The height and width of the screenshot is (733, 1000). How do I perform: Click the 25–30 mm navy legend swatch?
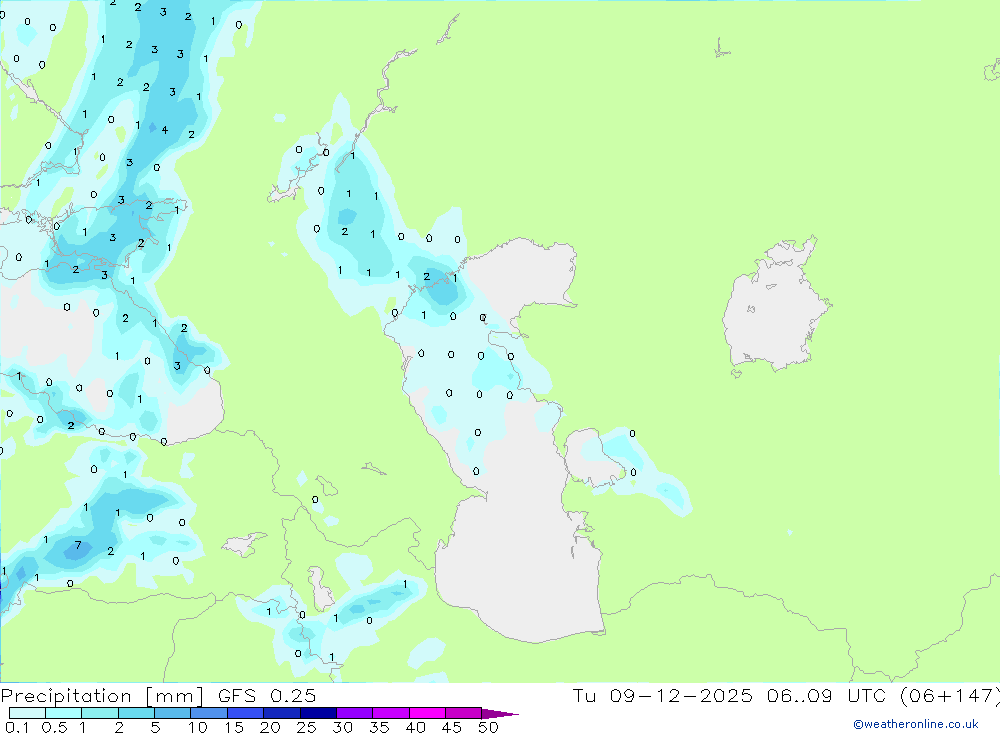318,713
